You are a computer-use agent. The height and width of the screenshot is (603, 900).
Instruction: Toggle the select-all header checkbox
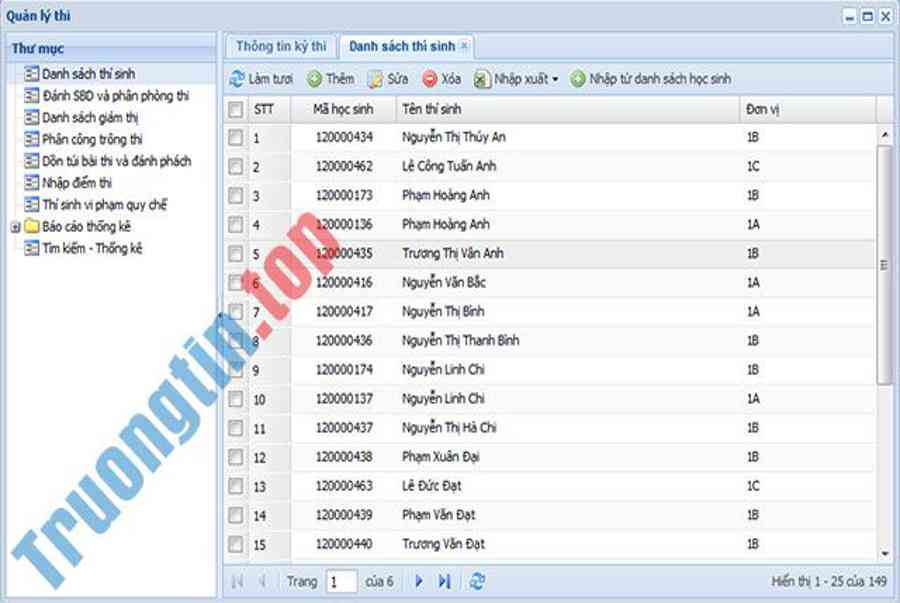click(x=236, y=109)
